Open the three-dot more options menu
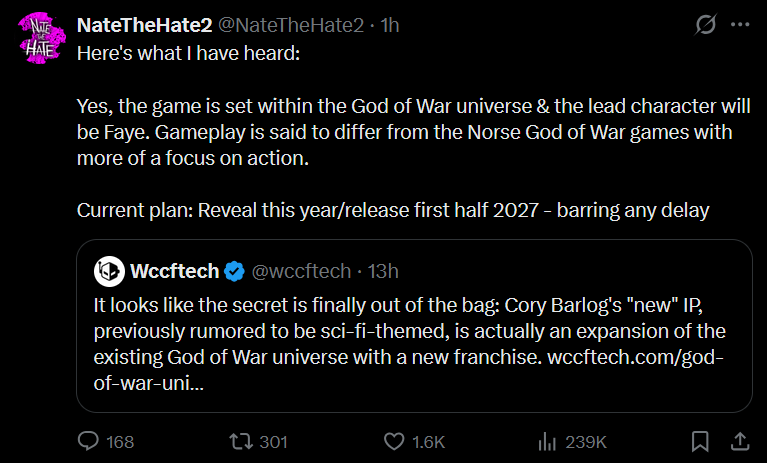This screenshot has height=463, width=767. coord(740,24)
